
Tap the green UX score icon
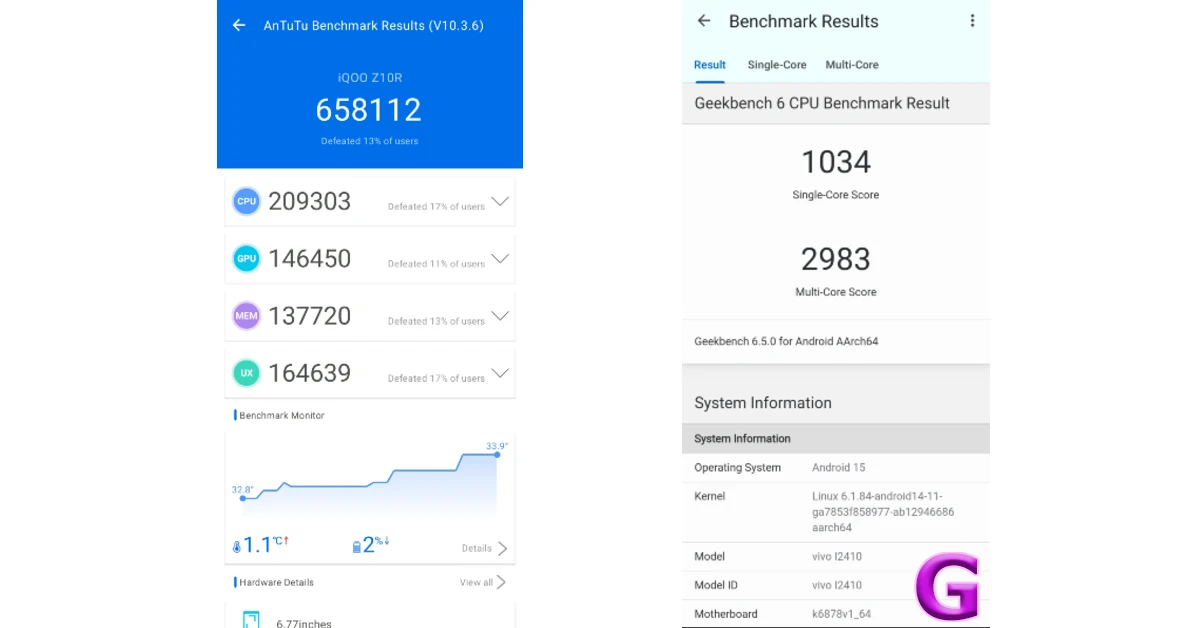[246, 373]
